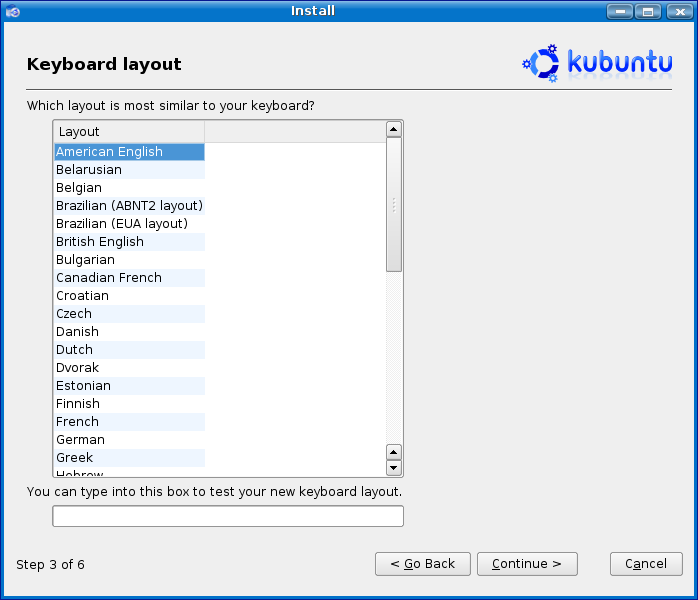
Task: Minimize the Install window
Action: point(620,11)
